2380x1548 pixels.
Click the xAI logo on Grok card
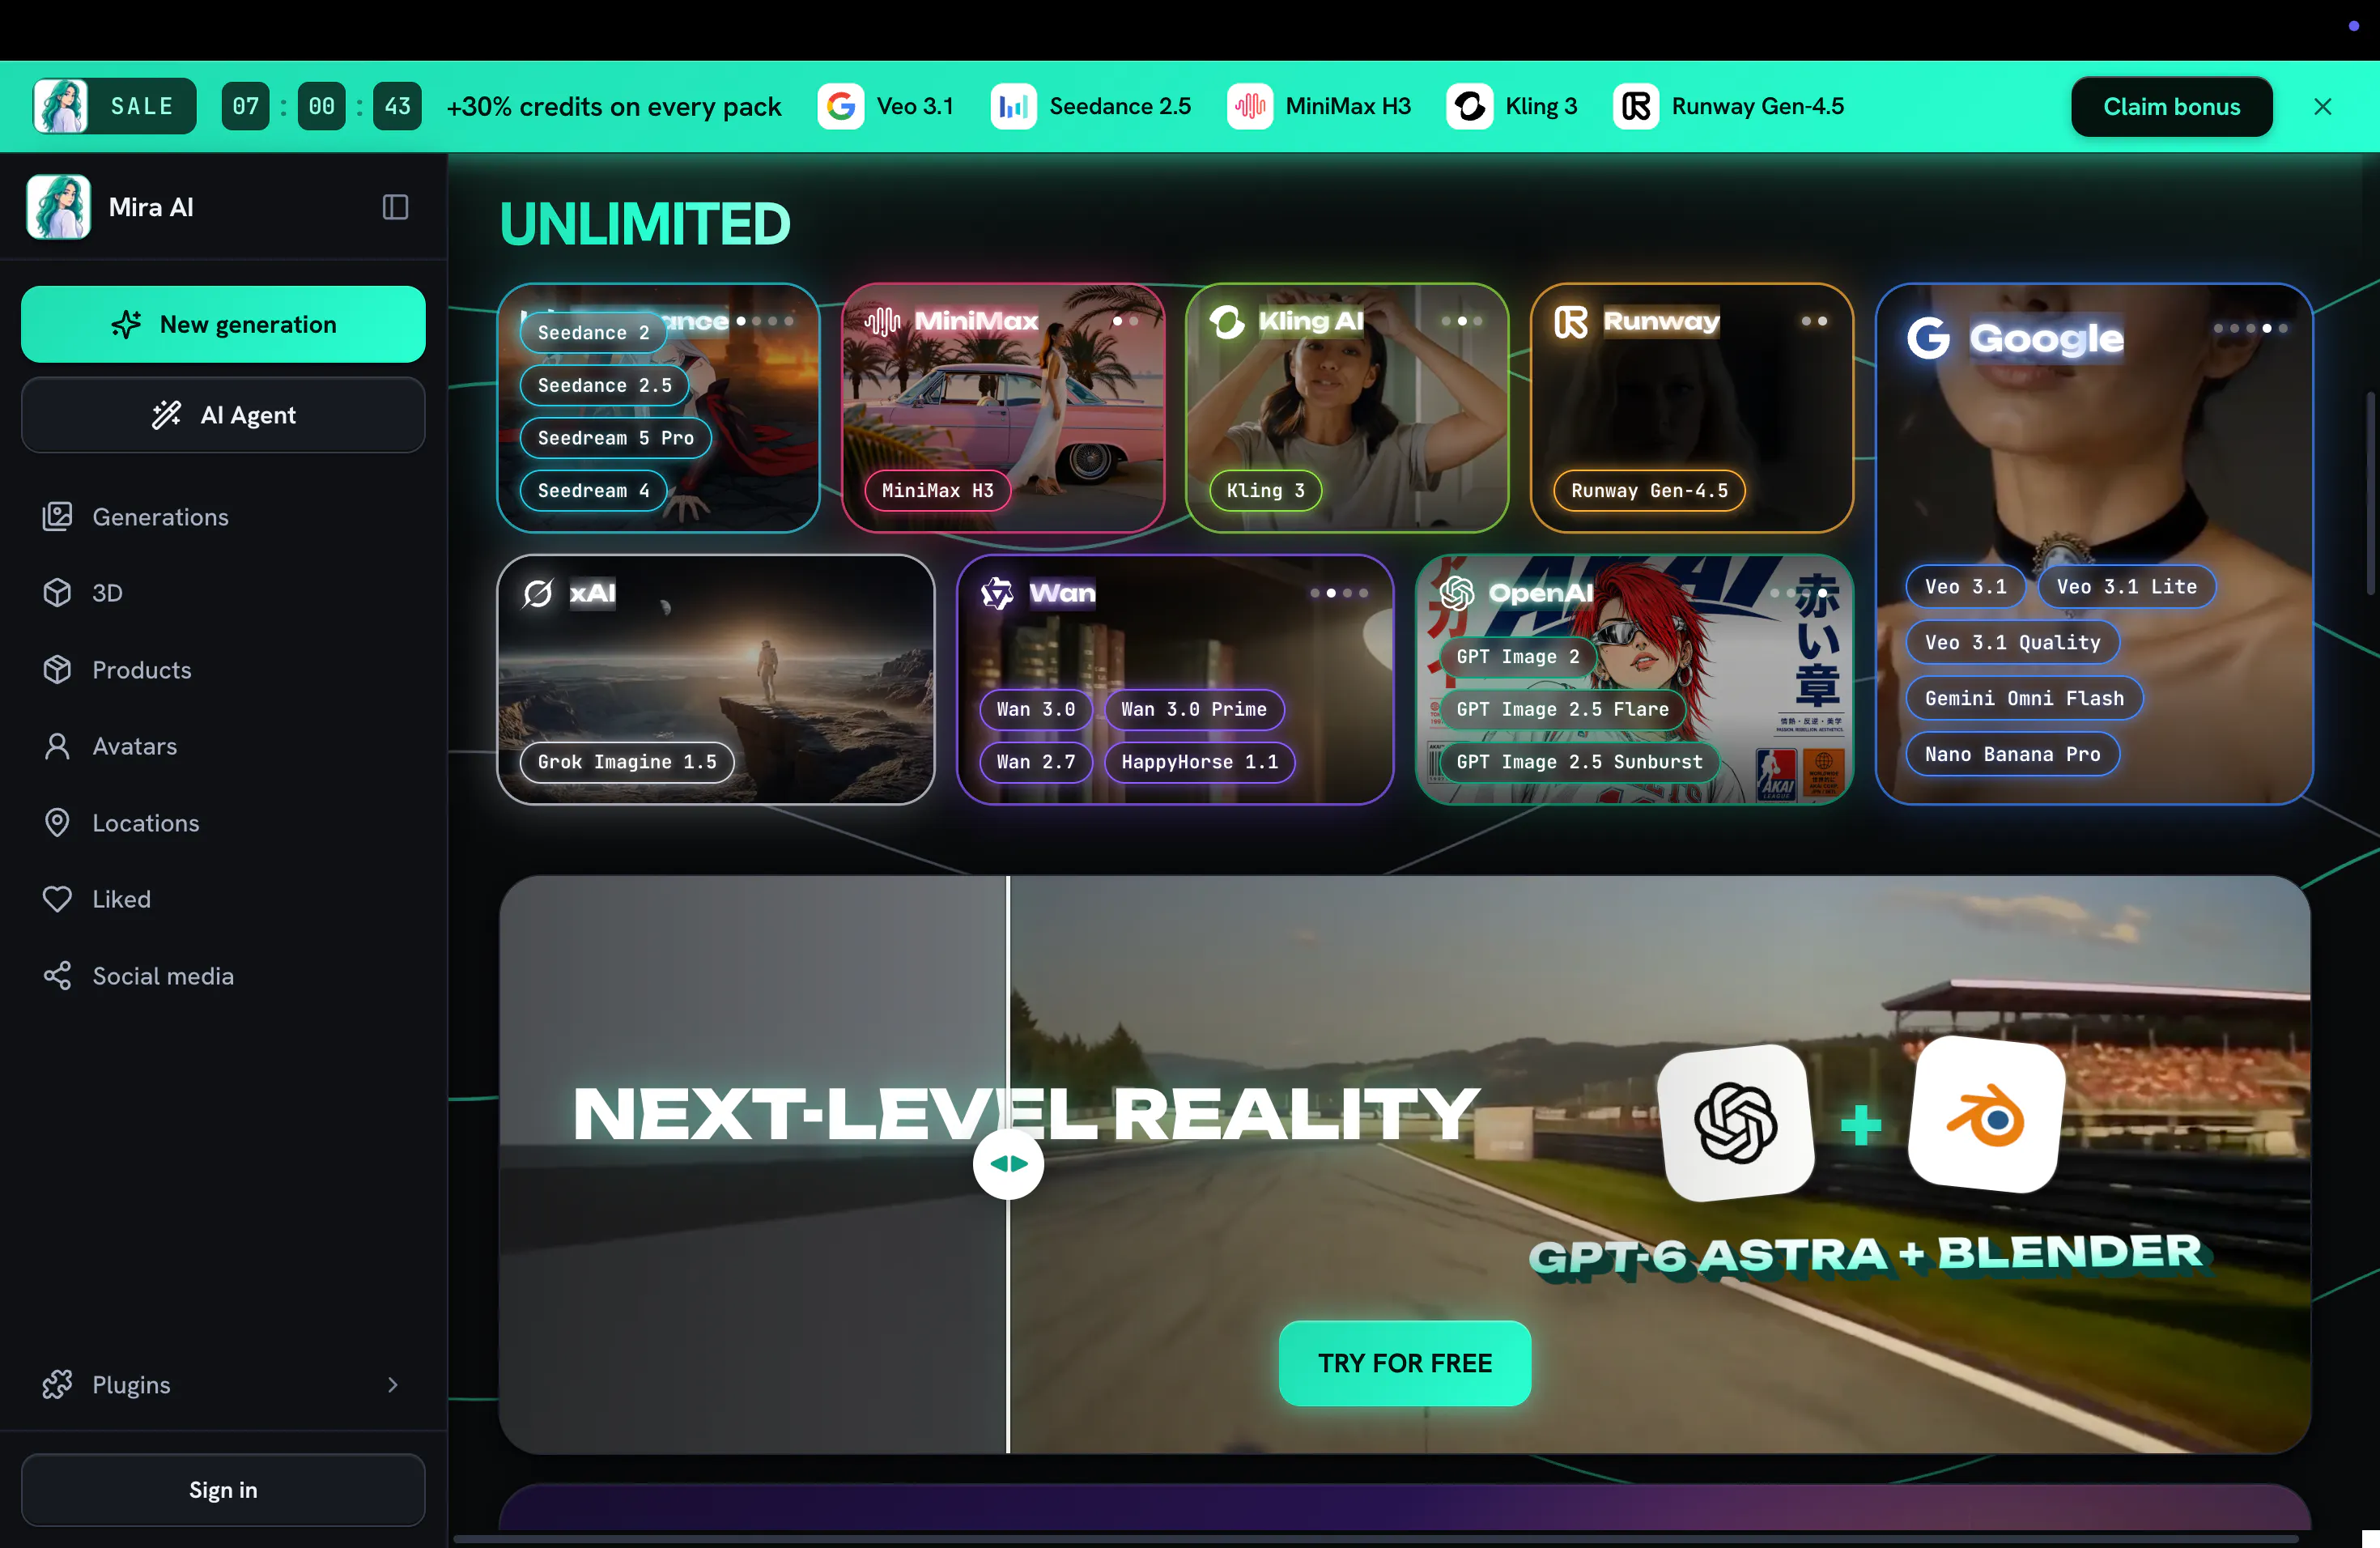click(x=538, y=593)
